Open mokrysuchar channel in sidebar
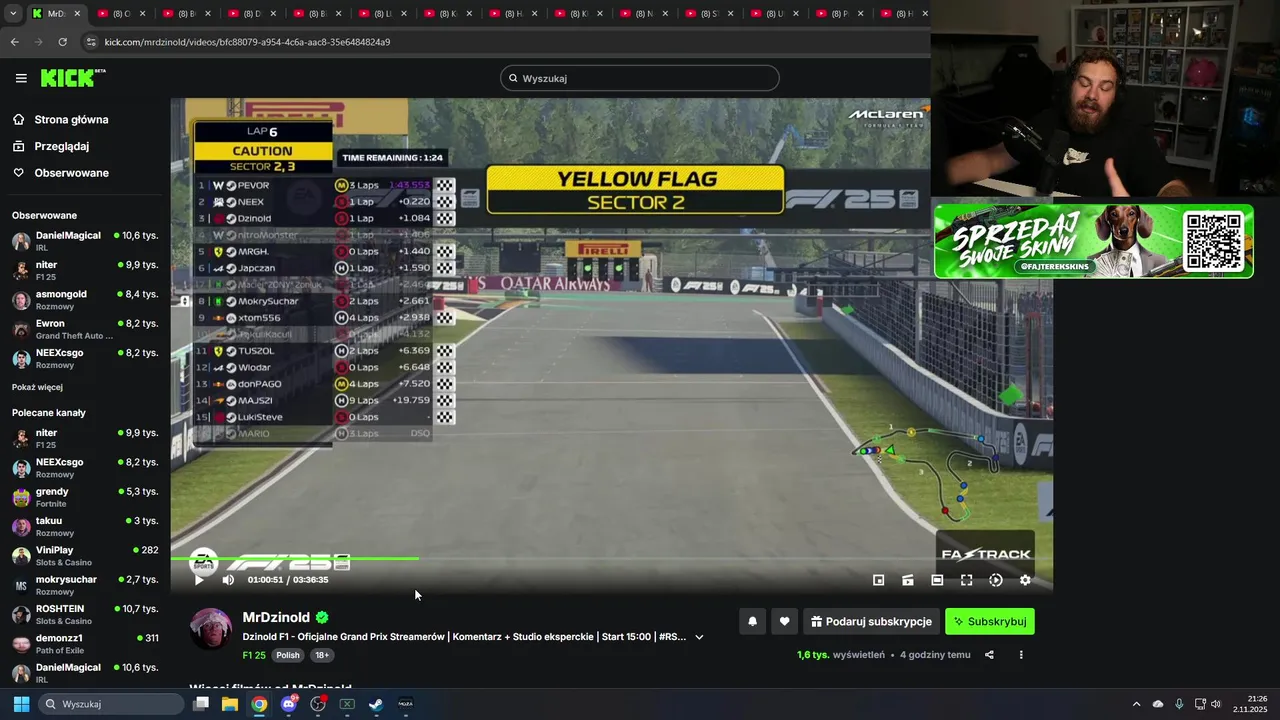1280x720 pixels. [85, 585]
